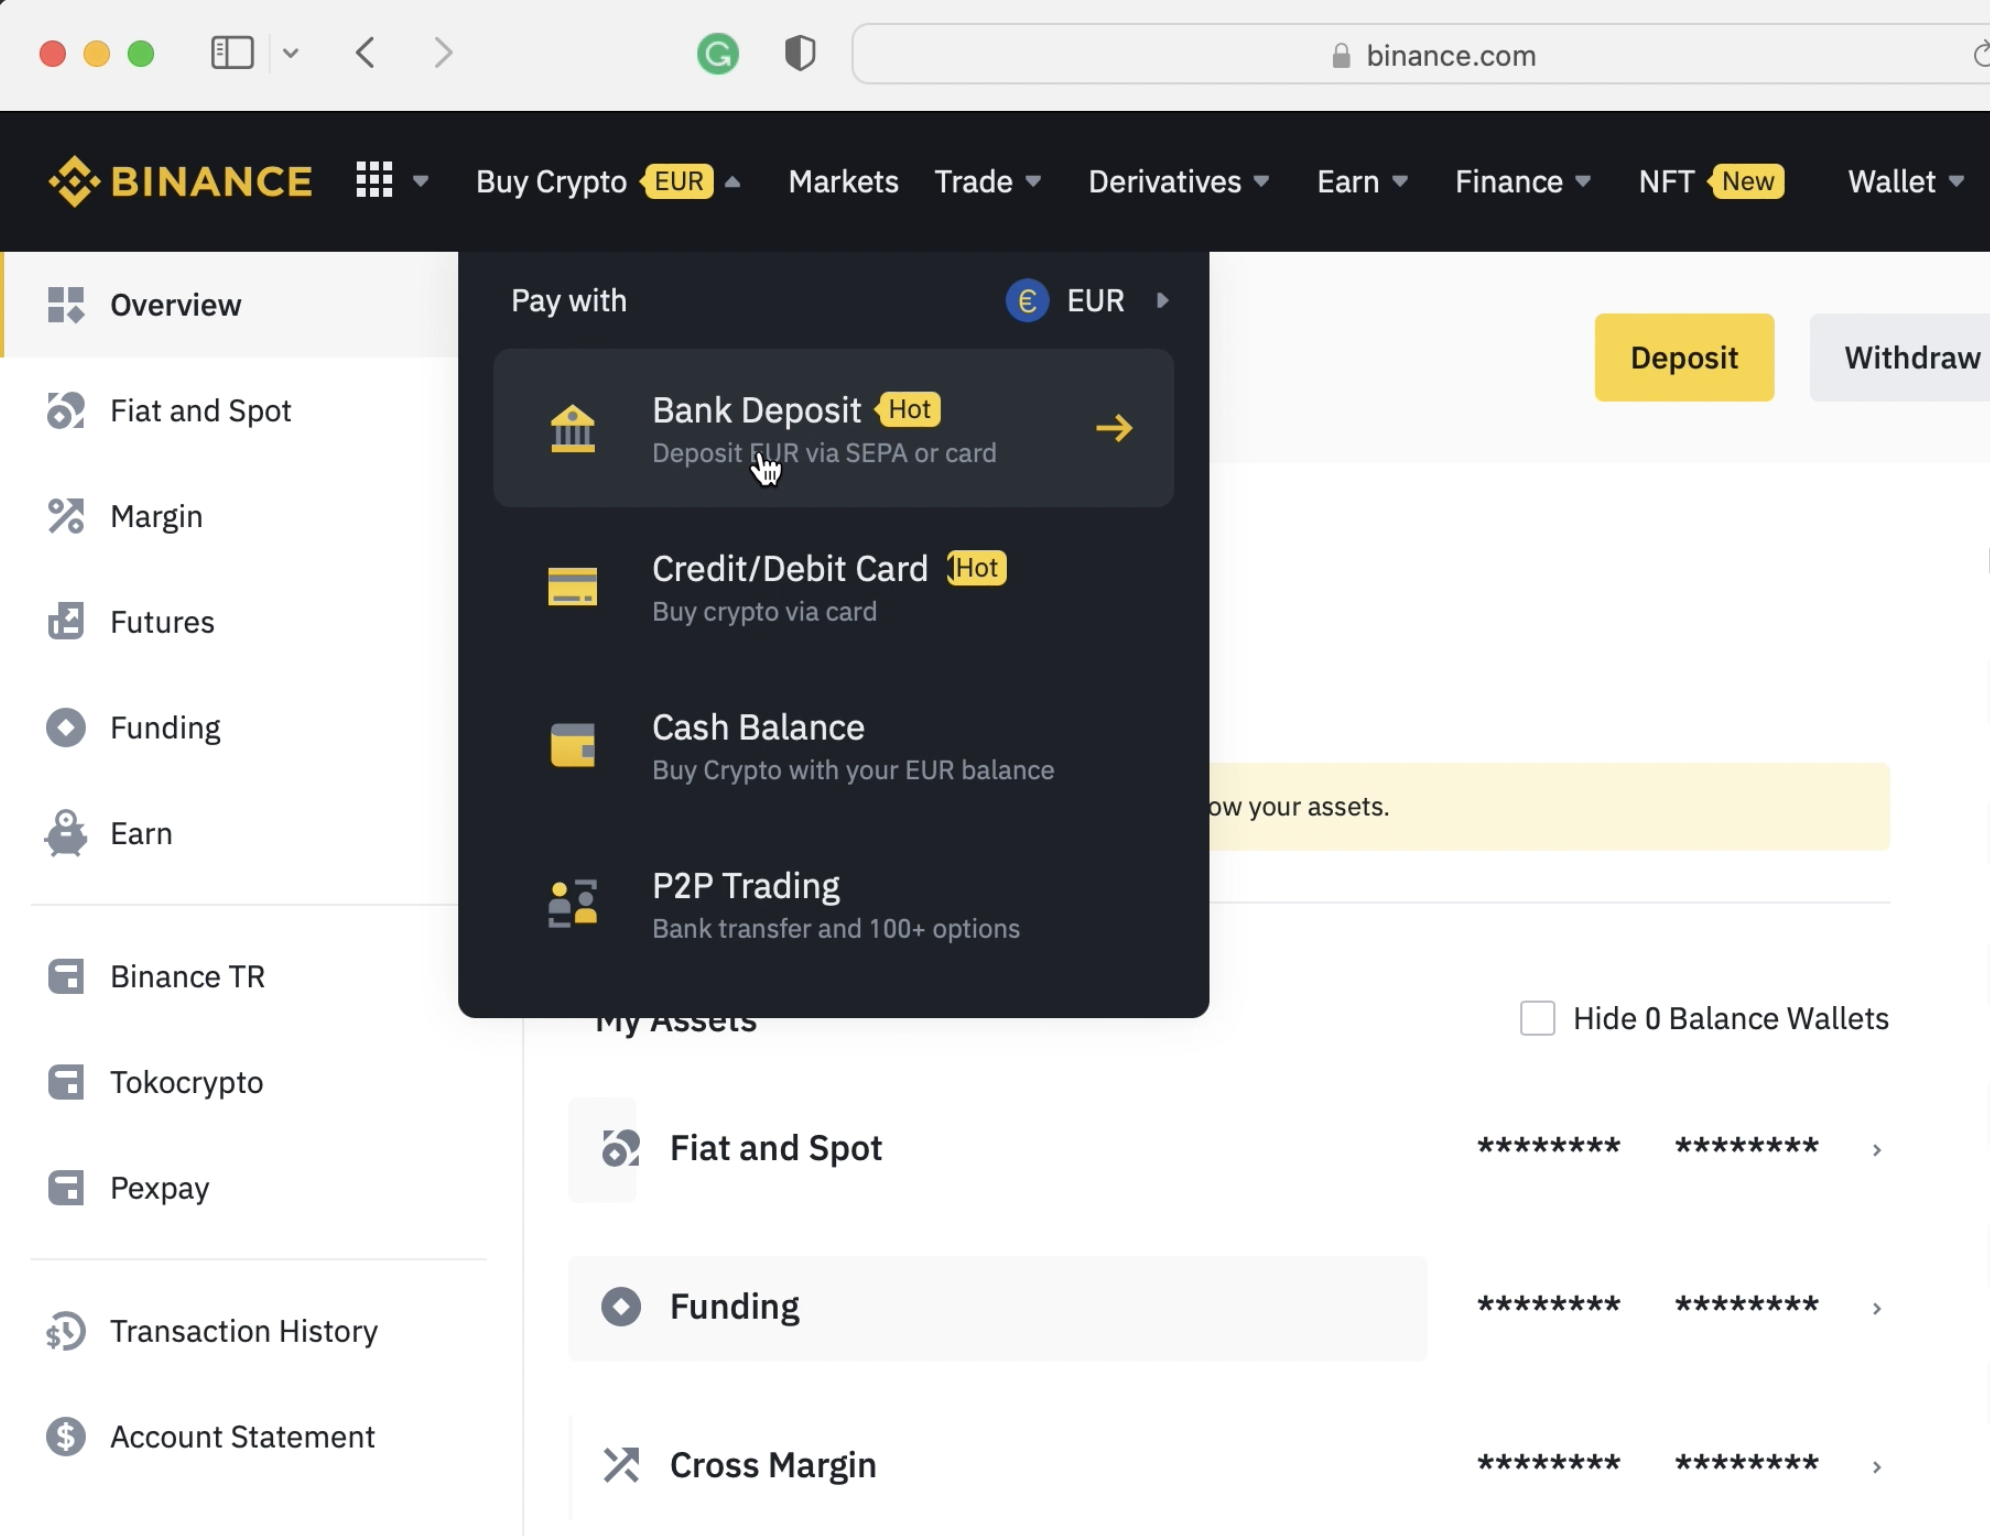Click the Funding sidebar icon

(66, 728)
